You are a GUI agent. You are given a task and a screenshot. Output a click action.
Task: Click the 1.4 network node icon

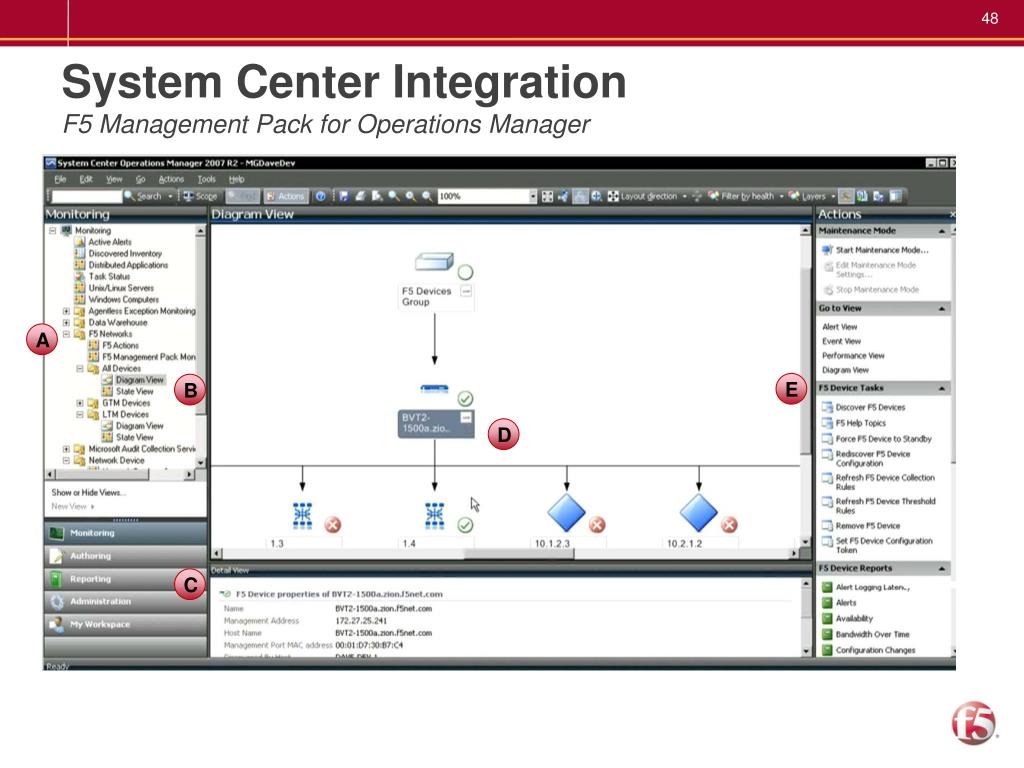coord(434,515)
